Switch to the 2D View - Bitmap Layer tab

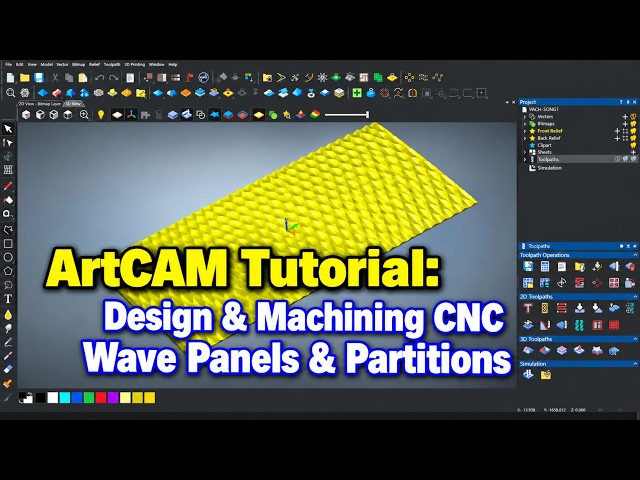[x=40, y=104]
